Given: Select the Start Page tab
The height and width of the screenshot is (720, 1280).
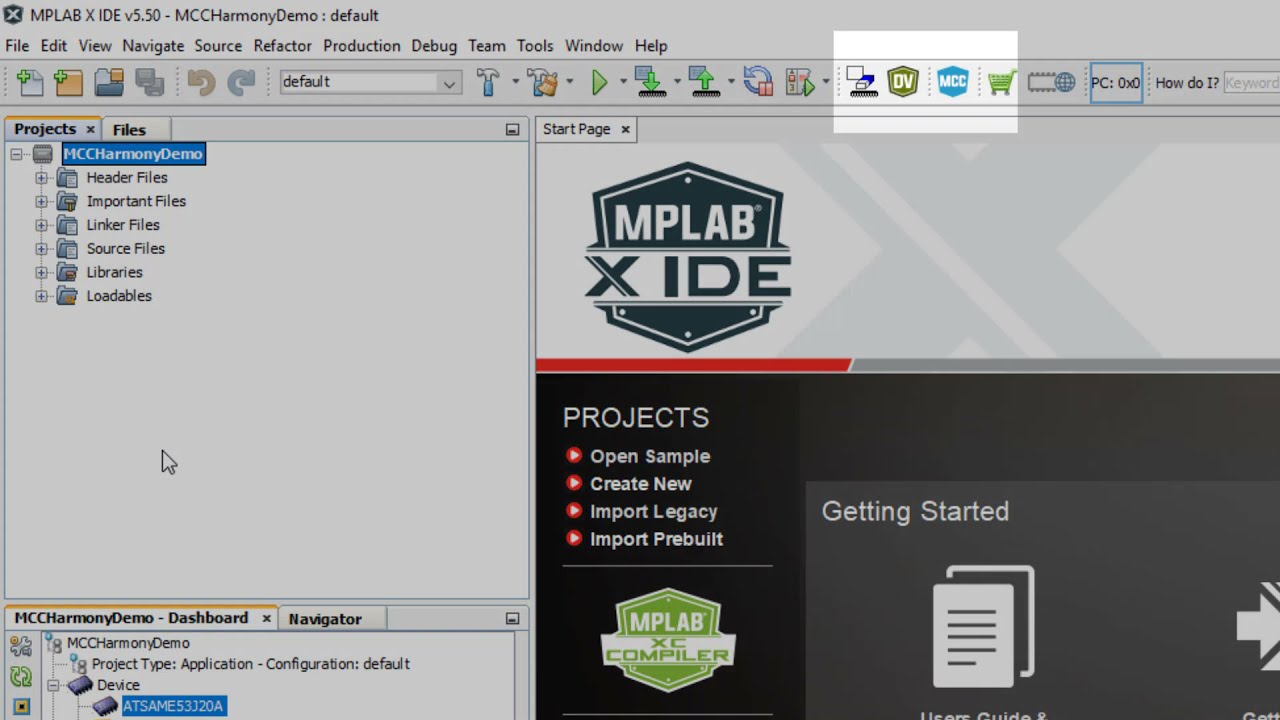Looking at the screenshot, I should (576, 129).
